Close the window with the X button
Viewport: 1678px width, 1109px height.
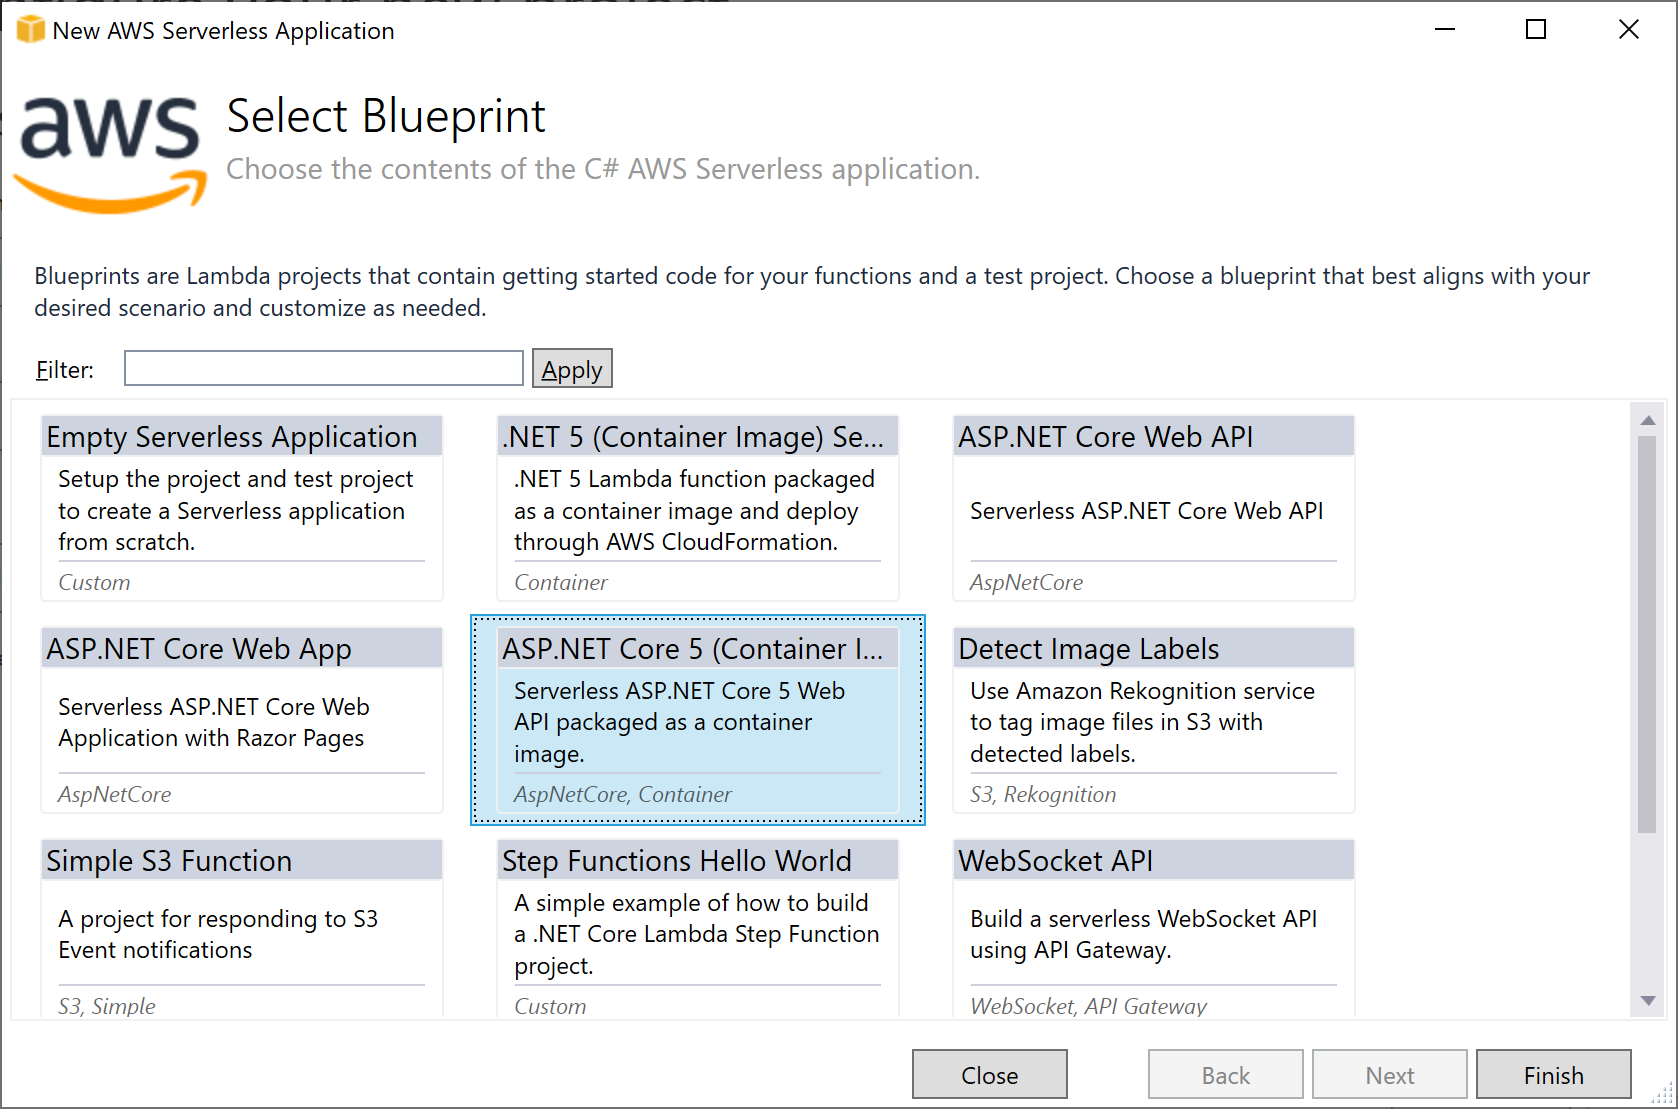click(x=1629, y=29)
